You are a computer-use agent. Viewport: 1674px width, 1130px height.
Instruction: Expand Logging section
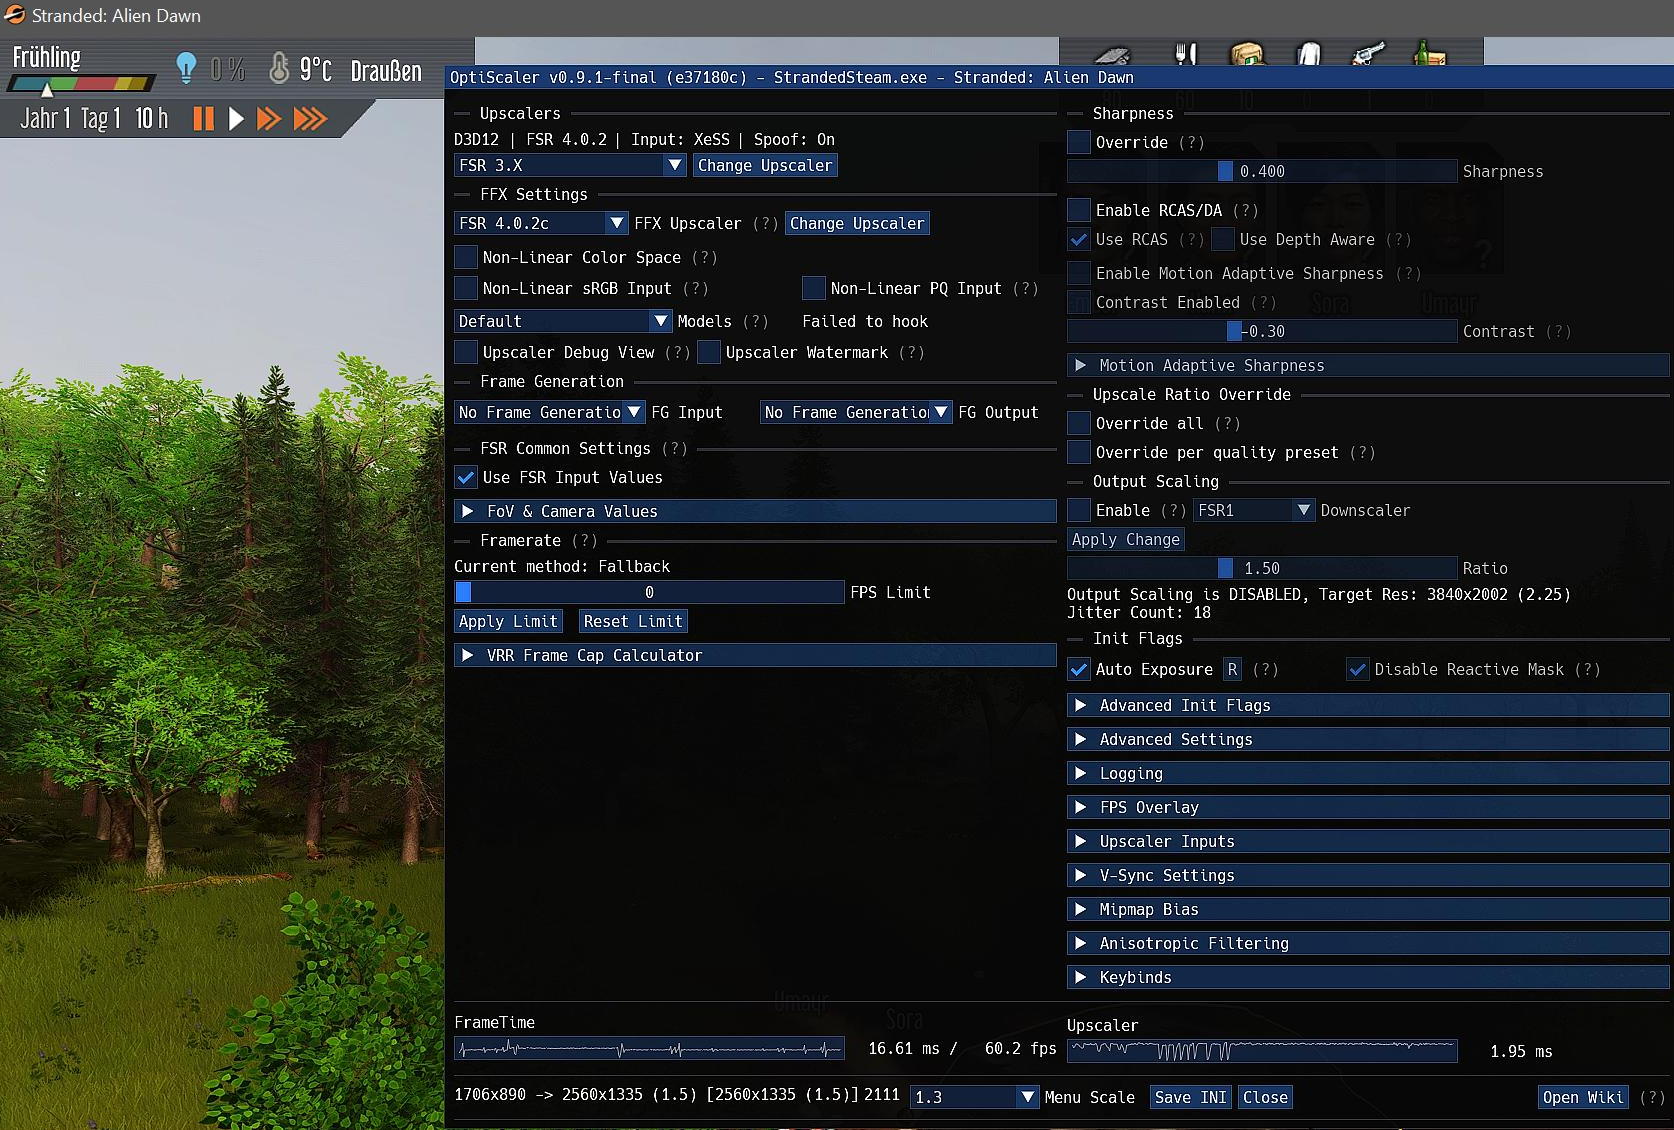[1368, 773]
